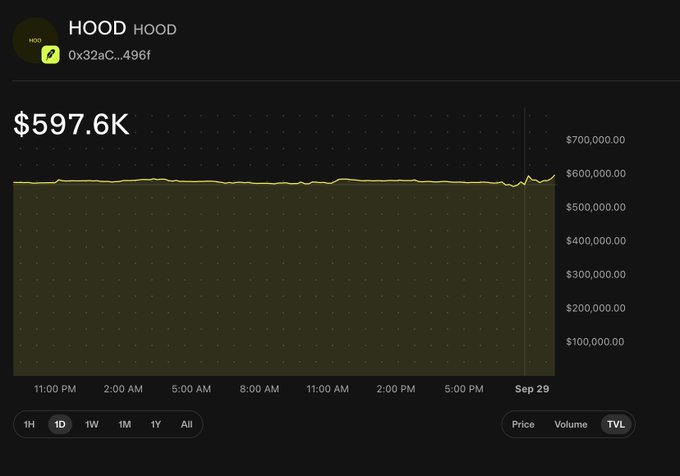
Task: Click the $700,000.00 axis label
Action: pos(595,140)
